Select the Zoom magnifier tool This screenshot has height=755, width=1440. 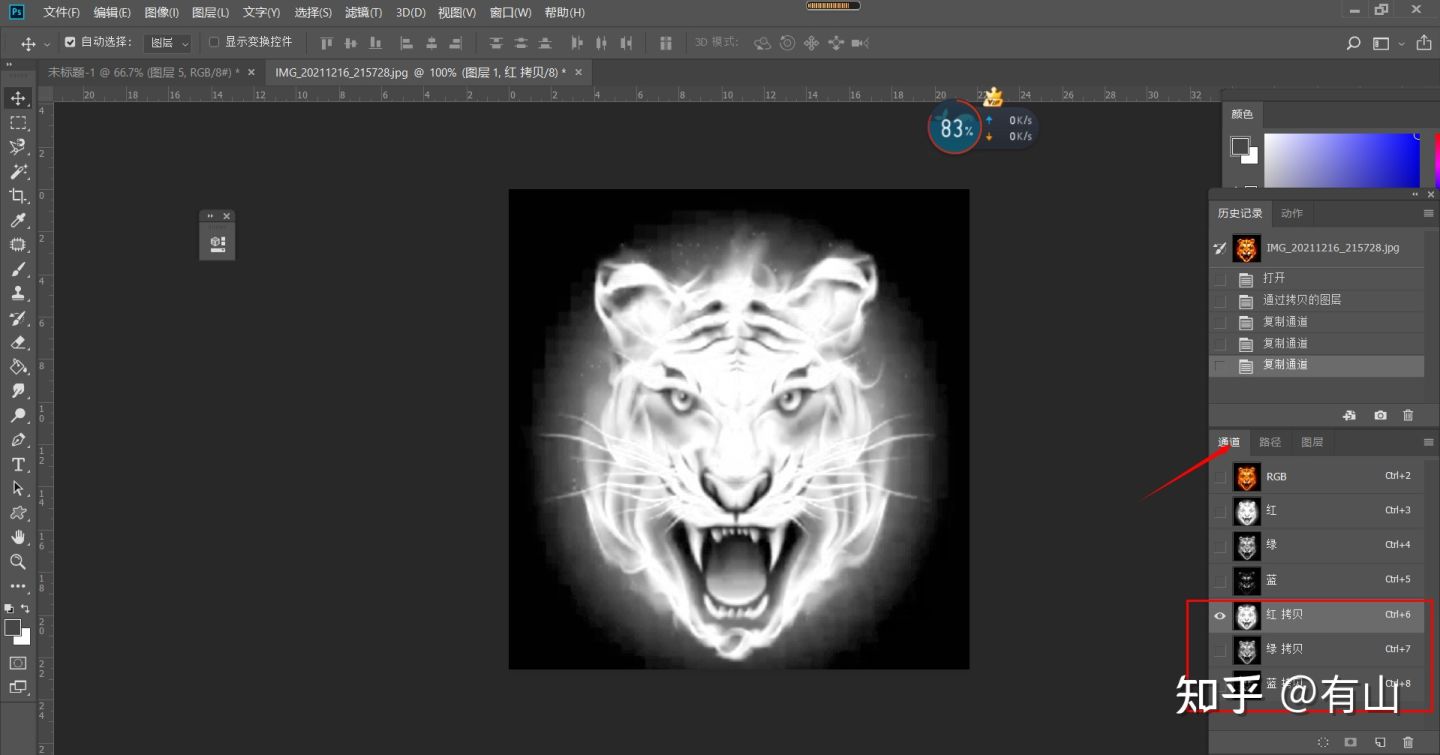[x=18, y=562]
